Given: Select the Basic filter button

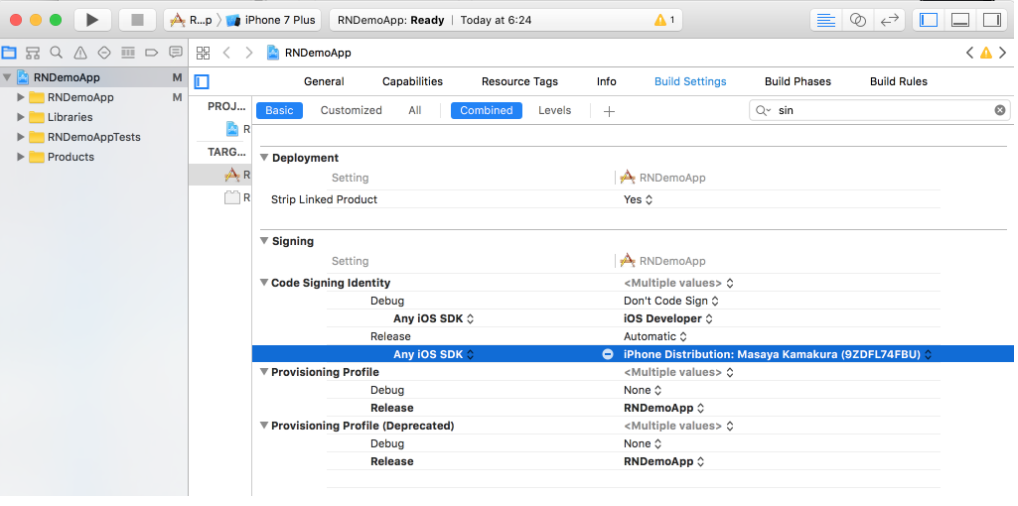Looking at the screenshot, I should pos(279,110).
